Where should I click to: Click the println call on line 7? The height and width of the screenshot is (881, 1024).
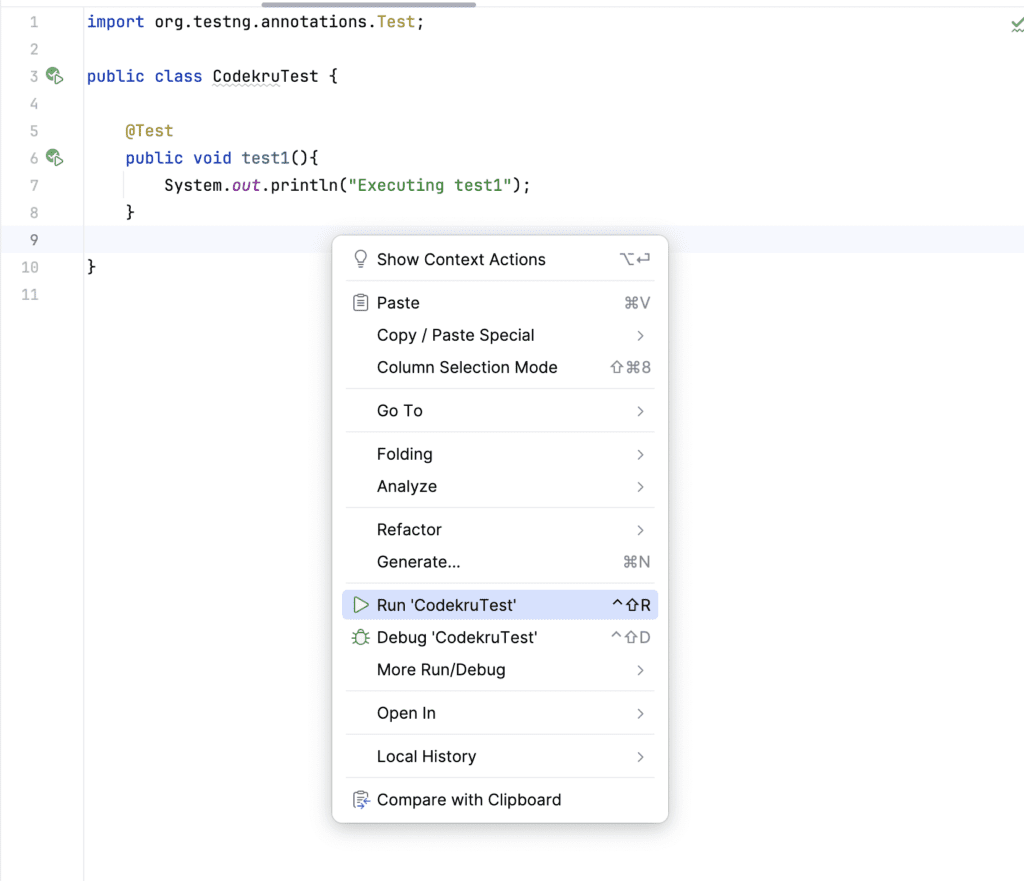[304, 185]
